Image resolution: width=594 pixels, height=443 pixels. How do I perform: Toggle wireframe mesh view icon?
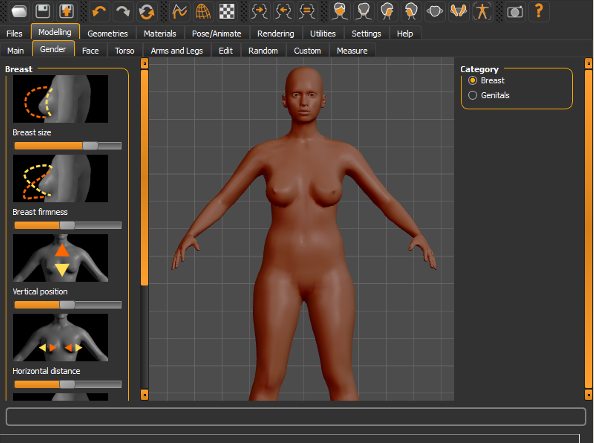(x=203, y=11)
